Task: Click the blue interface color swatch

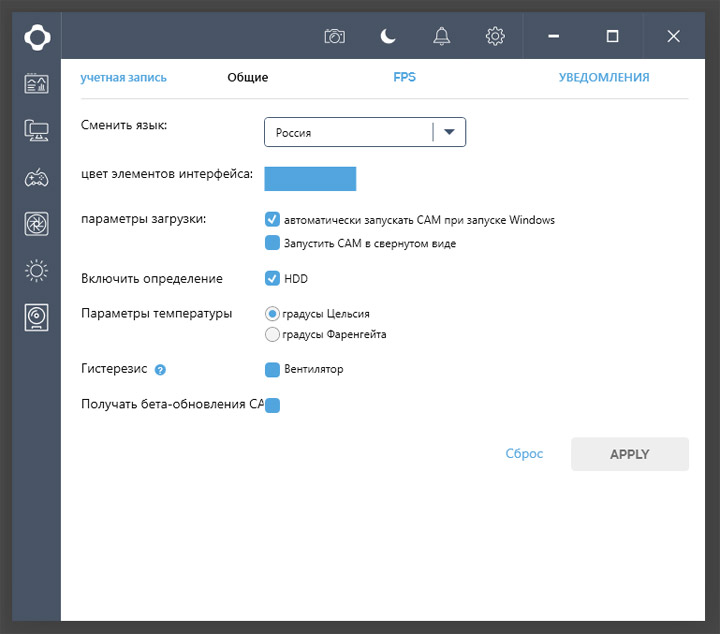Action: pos(311,178)
